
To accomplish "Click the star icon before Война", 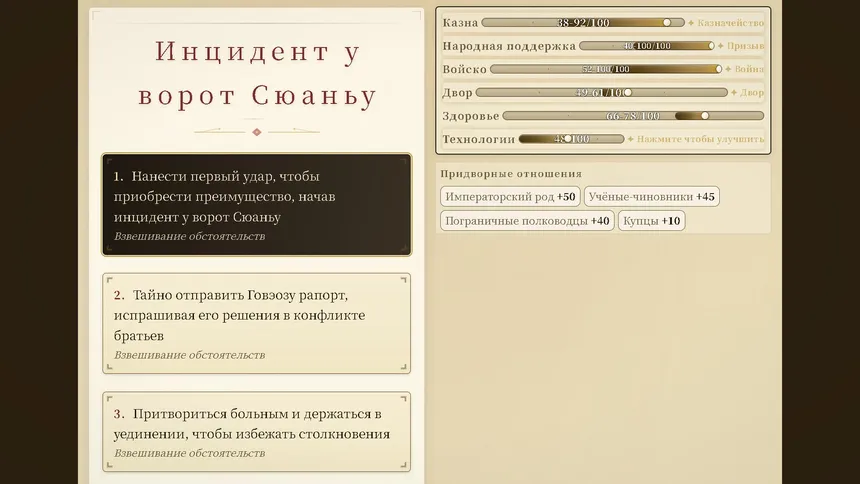I will pos(728,69).
